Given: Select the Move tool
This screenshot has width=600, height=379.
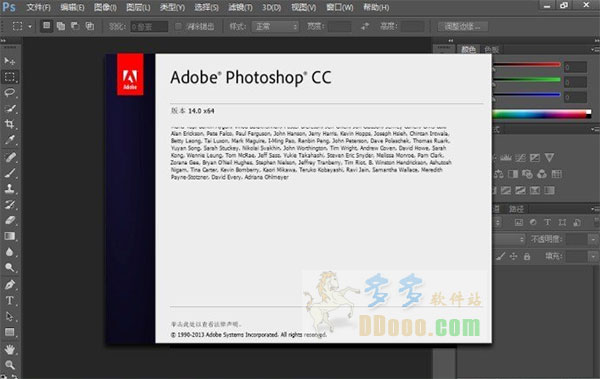Looking at the screenshot, I should coord(10,61).
